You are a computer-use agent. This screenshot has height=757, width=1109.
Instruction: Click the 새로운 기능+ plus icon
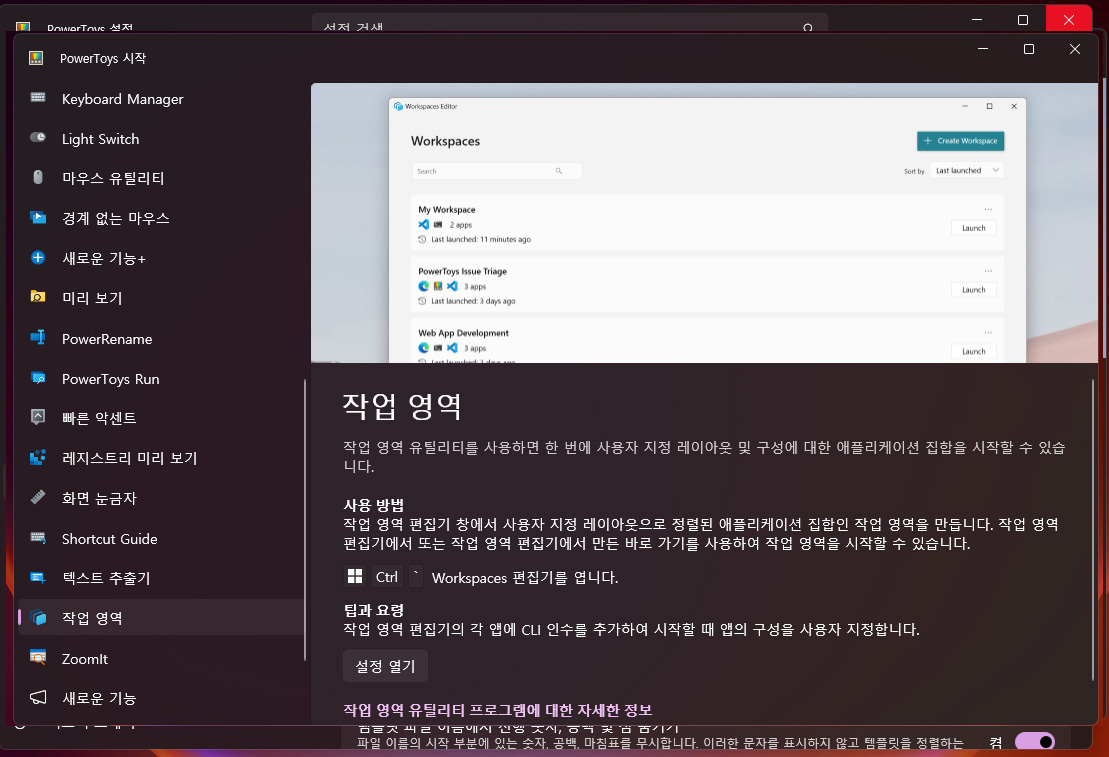point(38,258)
